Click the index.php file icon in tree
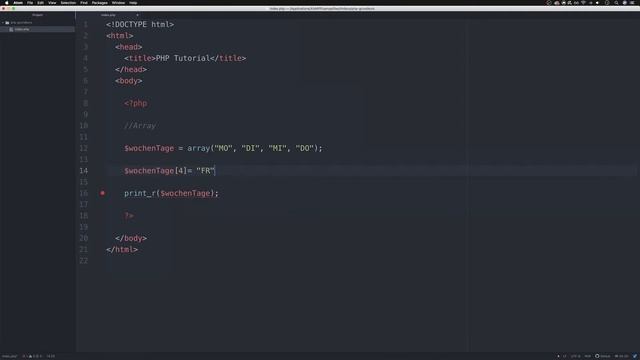This screenshot has height=360, width=640. [x=11, y=29]
